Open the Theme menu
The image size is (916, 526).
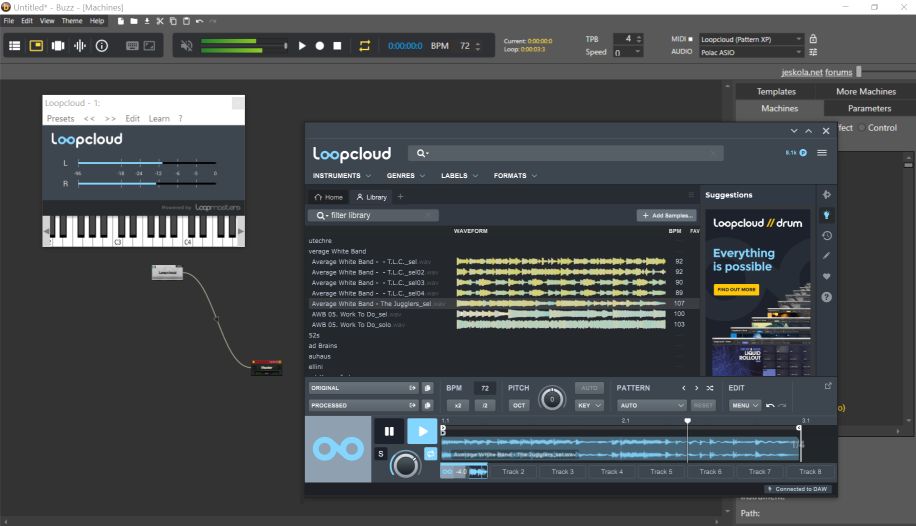tap(72, 20)
